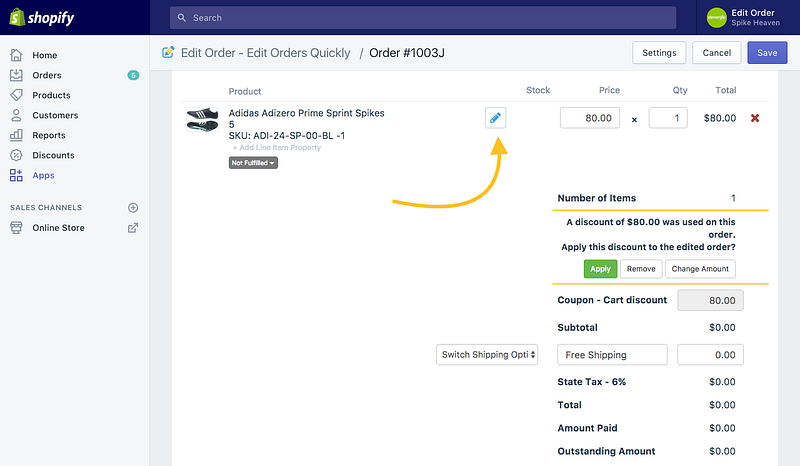
Task: Click SKU ADI-24-SP-00-BL -1 text
Action: tap(286, 136)
